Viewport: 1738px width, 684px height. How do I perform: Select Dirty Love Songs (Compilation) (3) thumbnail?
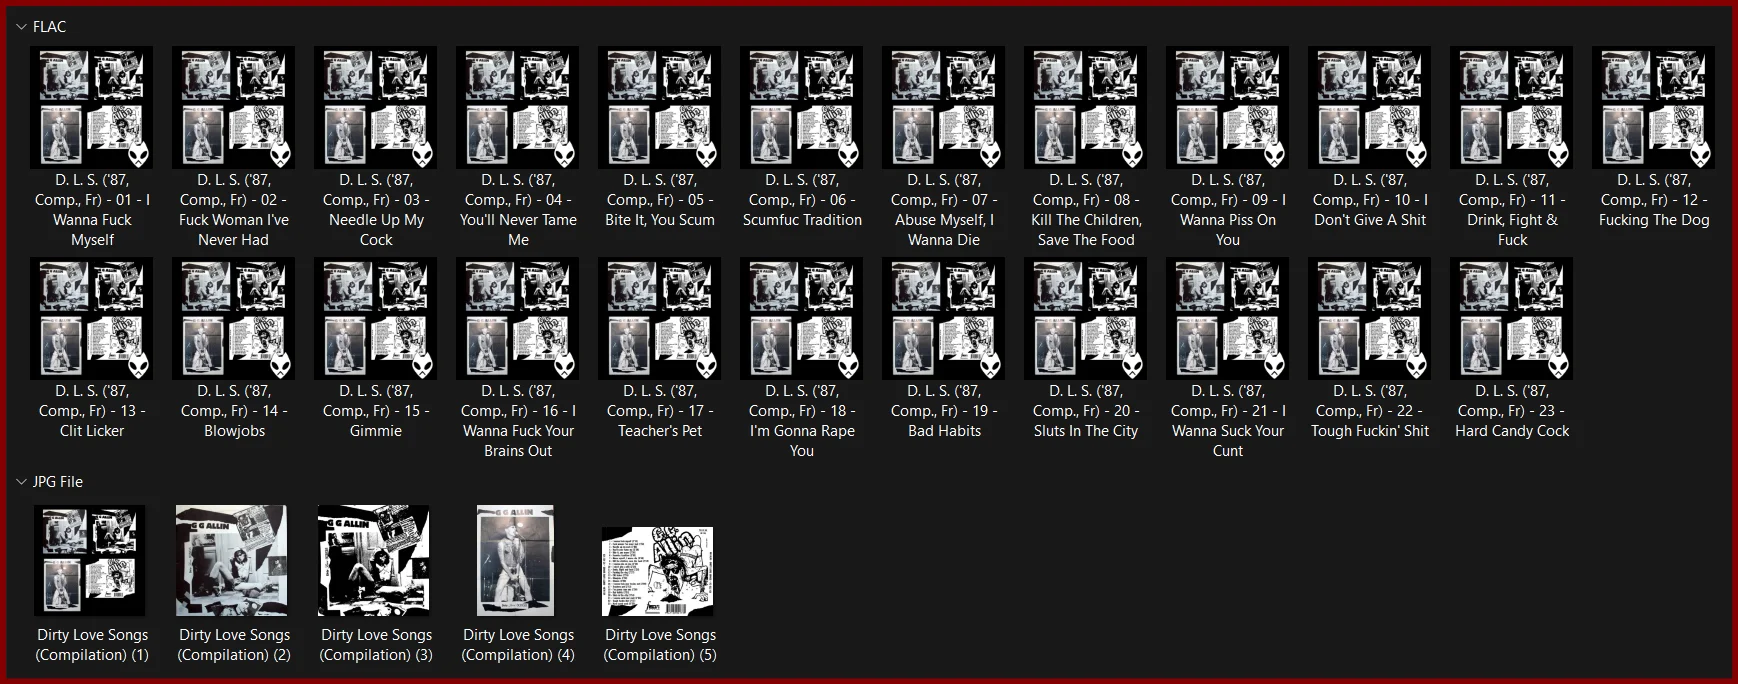tap(374, 560)
